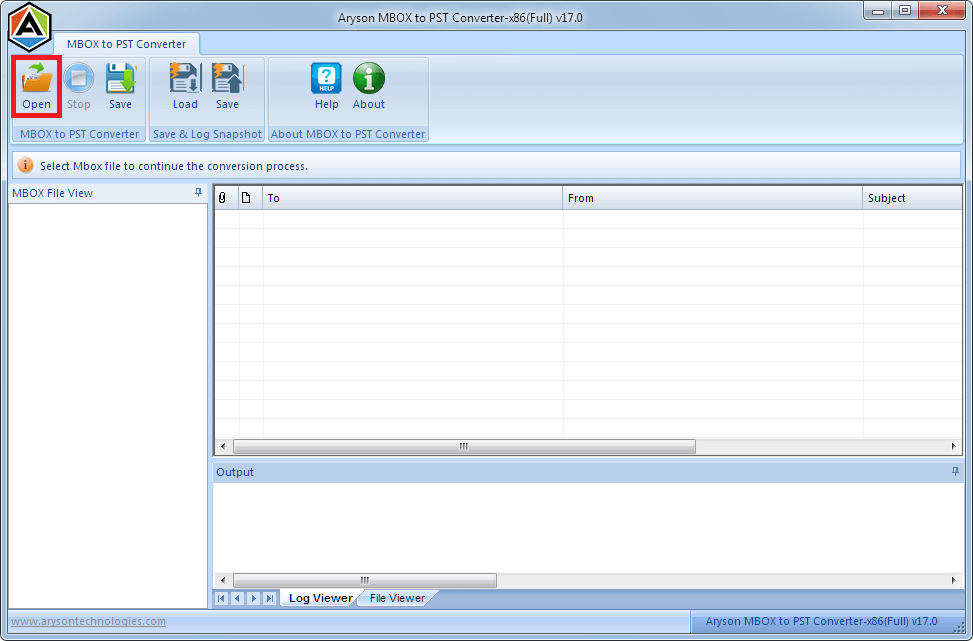Image resolution: width=973 pixels, height=641 pixels.
Task: Click Output panel scroll left arrow
Action: point(223,580)
